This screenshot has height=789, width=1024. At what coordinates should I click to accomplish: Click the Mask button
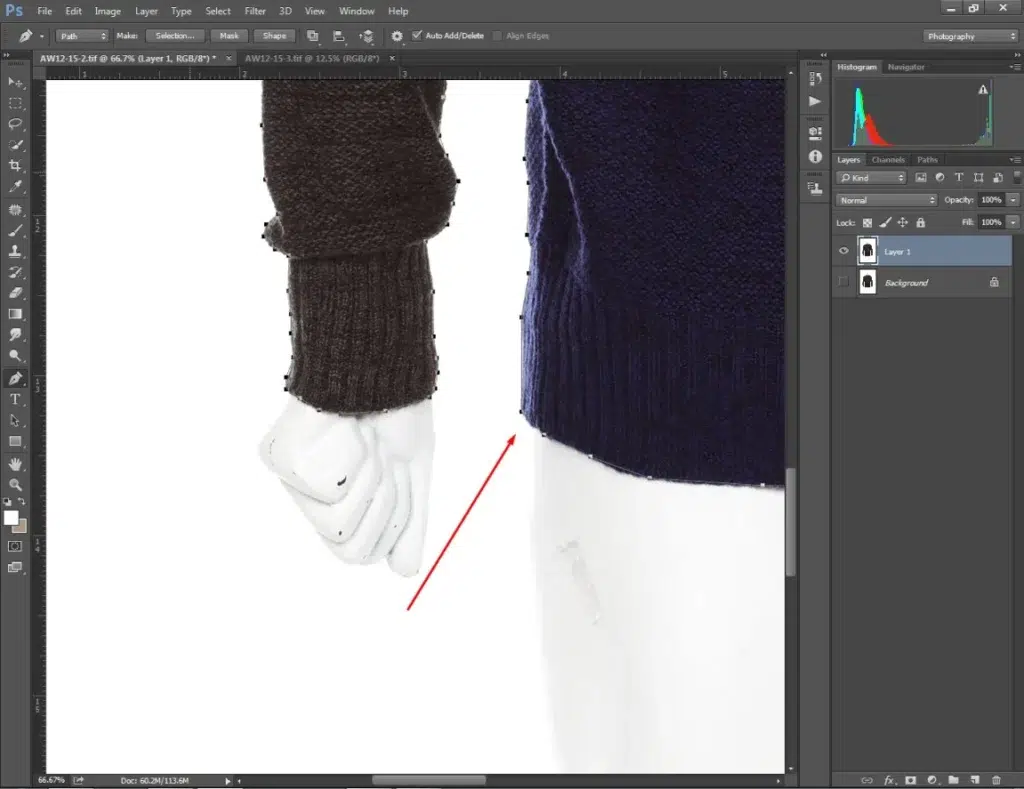point(229,36)
